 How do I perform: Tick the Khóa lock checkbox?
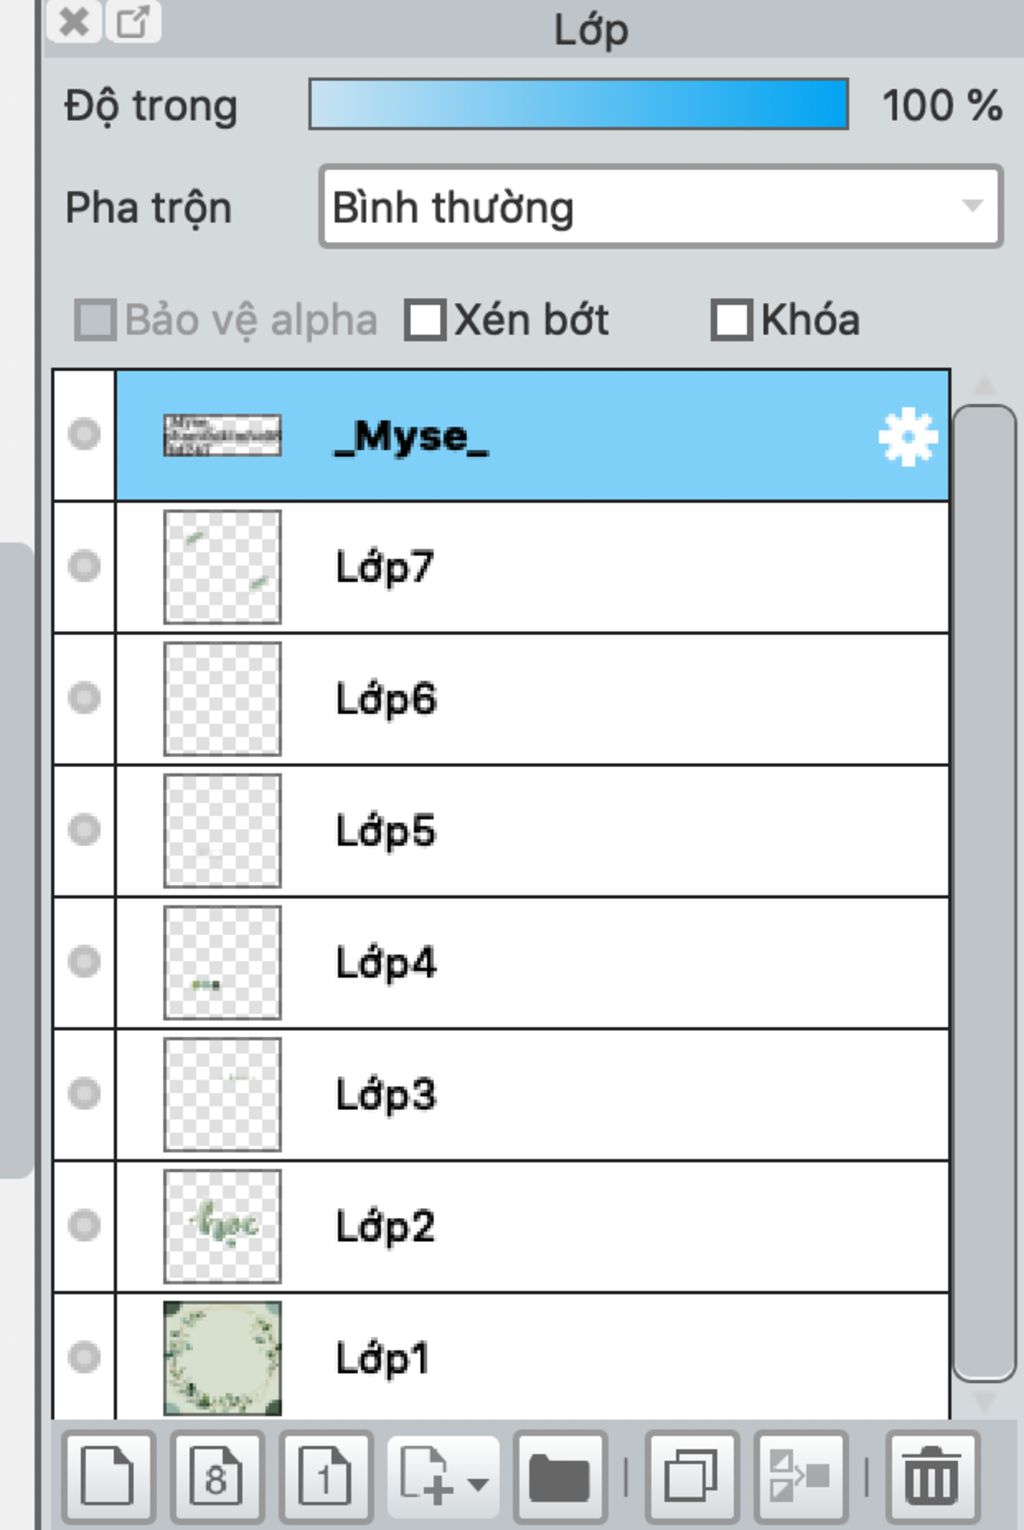coord(731,321)
